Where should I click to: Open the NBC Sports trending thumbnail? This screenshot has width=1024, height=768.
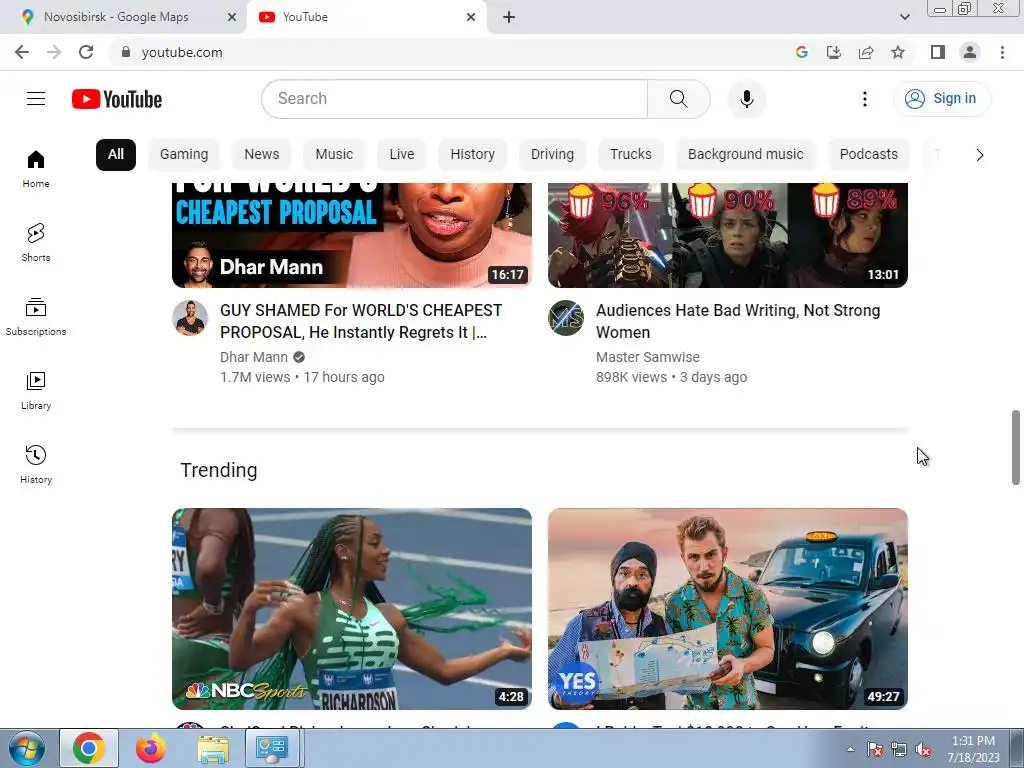pyautogui.click(x=352, y=609)
